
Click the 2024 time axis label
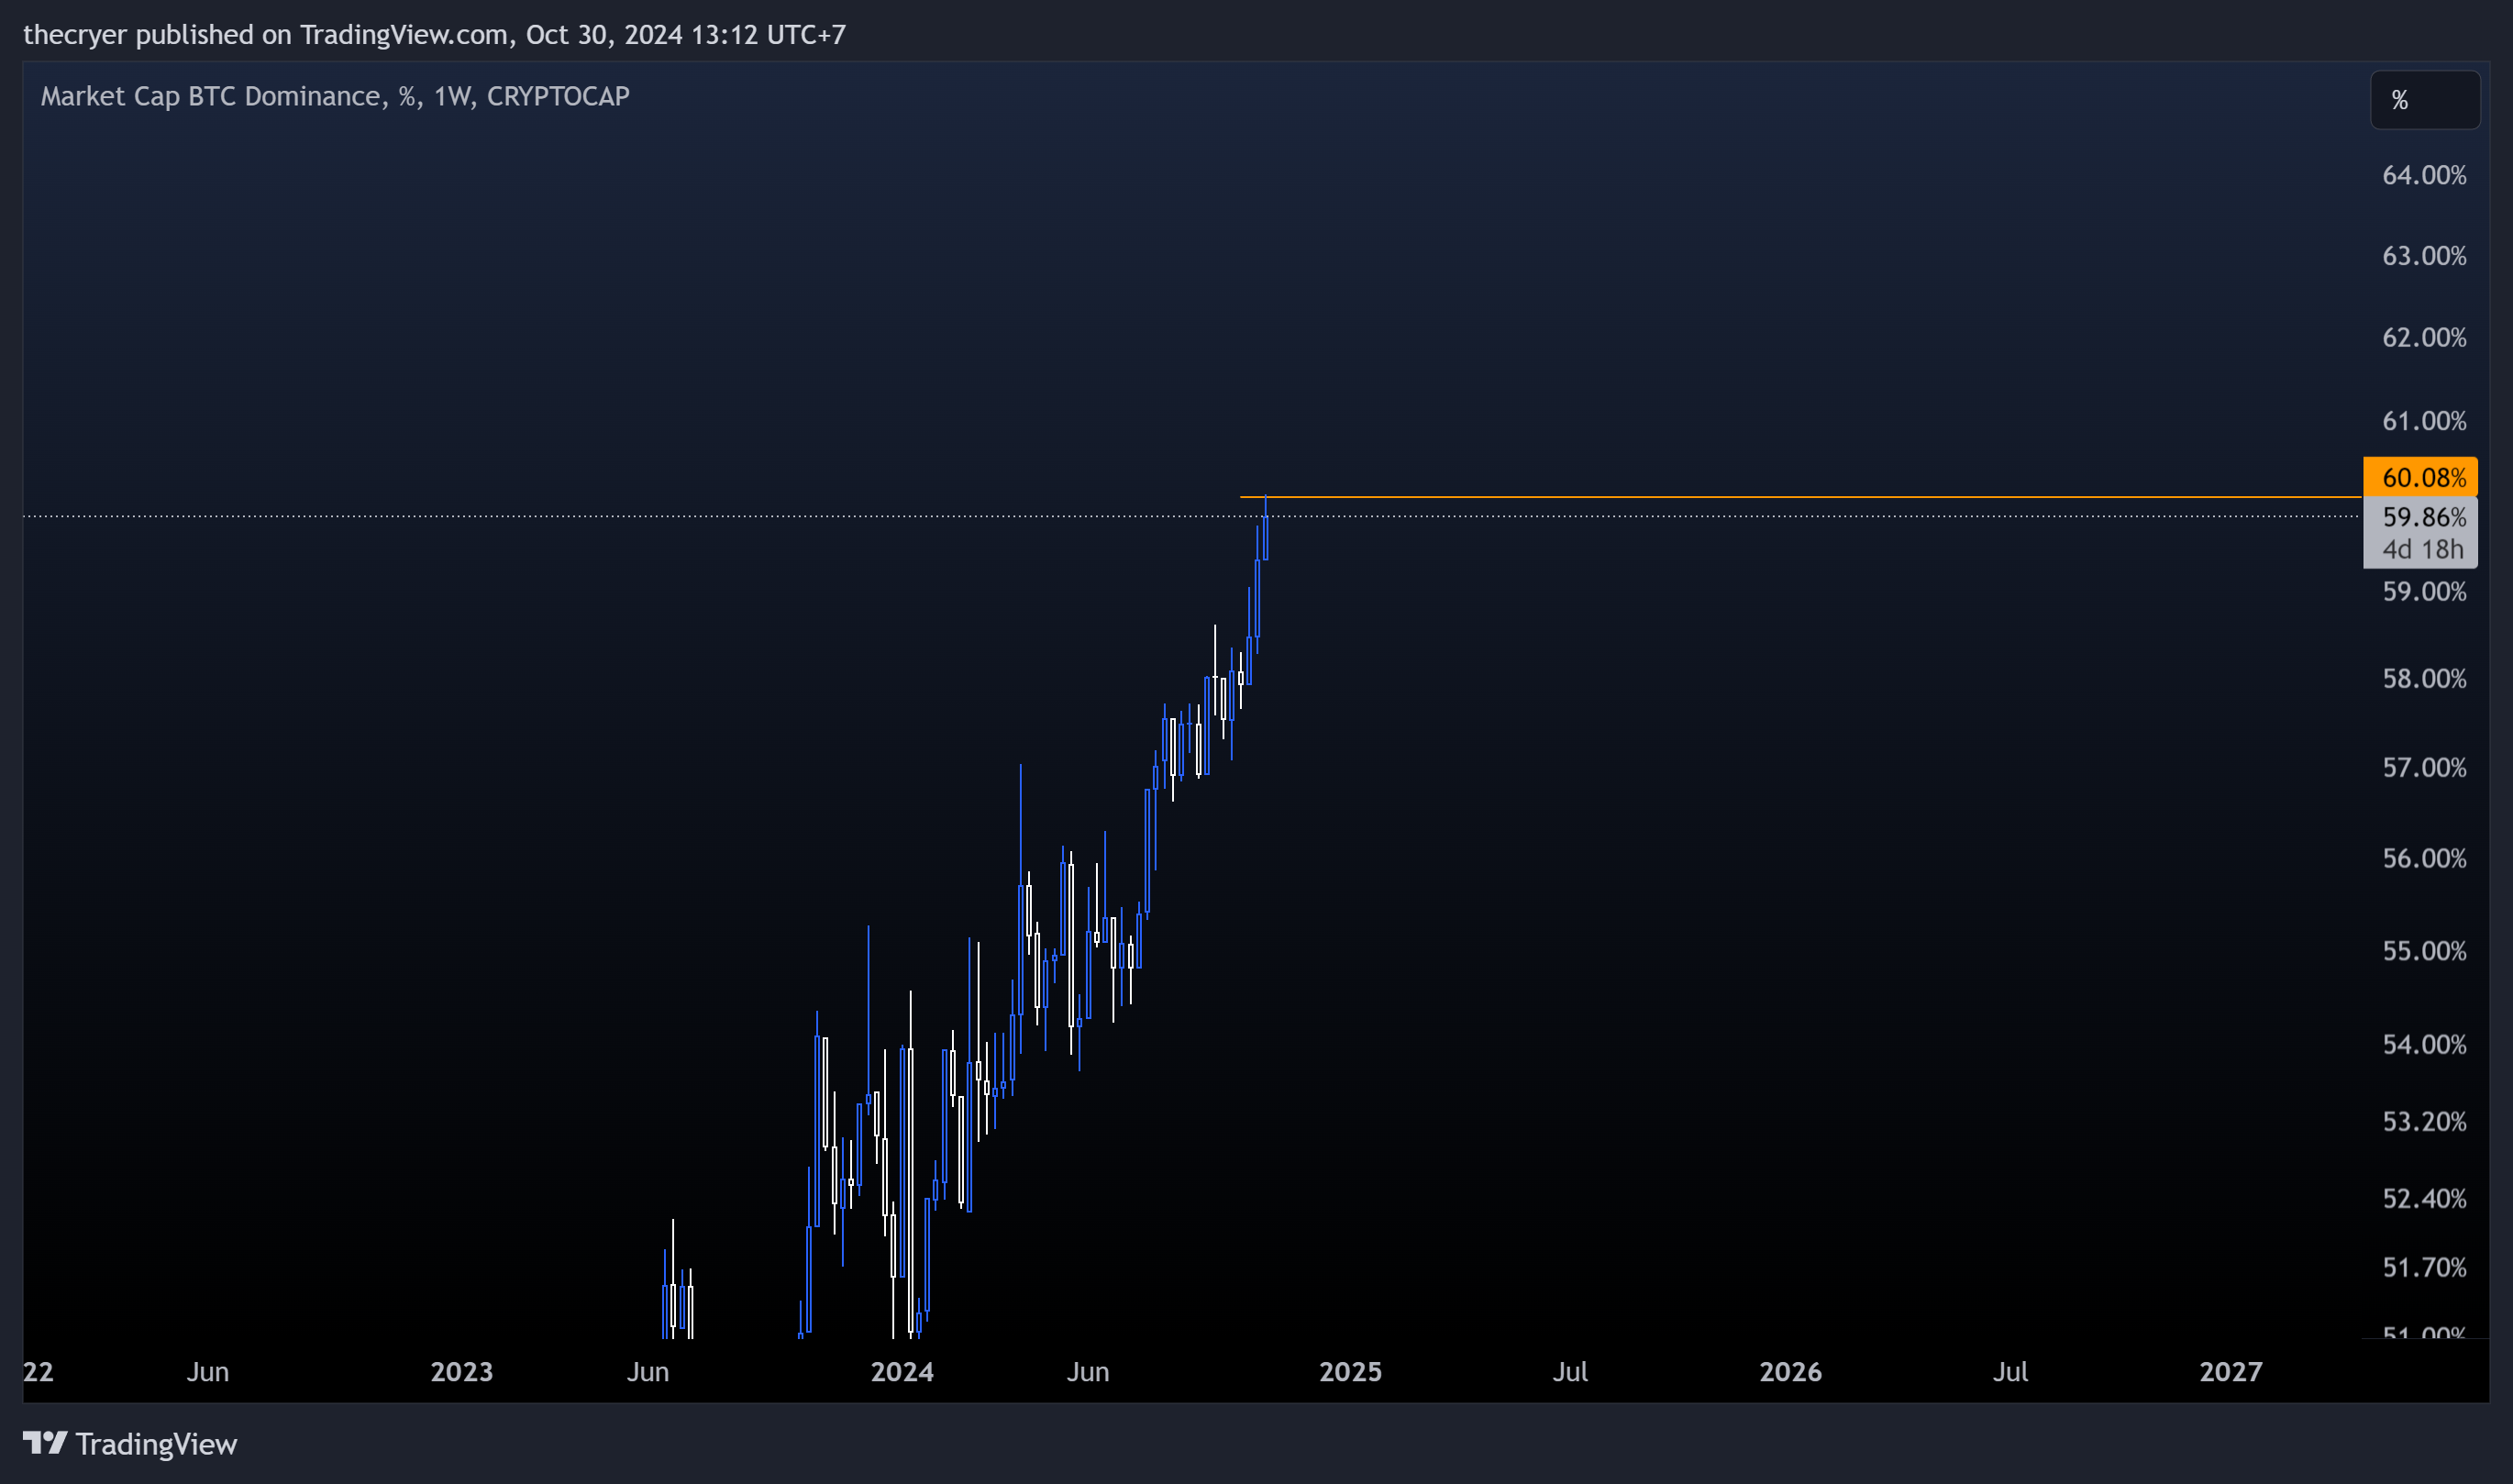(902, 1371)
